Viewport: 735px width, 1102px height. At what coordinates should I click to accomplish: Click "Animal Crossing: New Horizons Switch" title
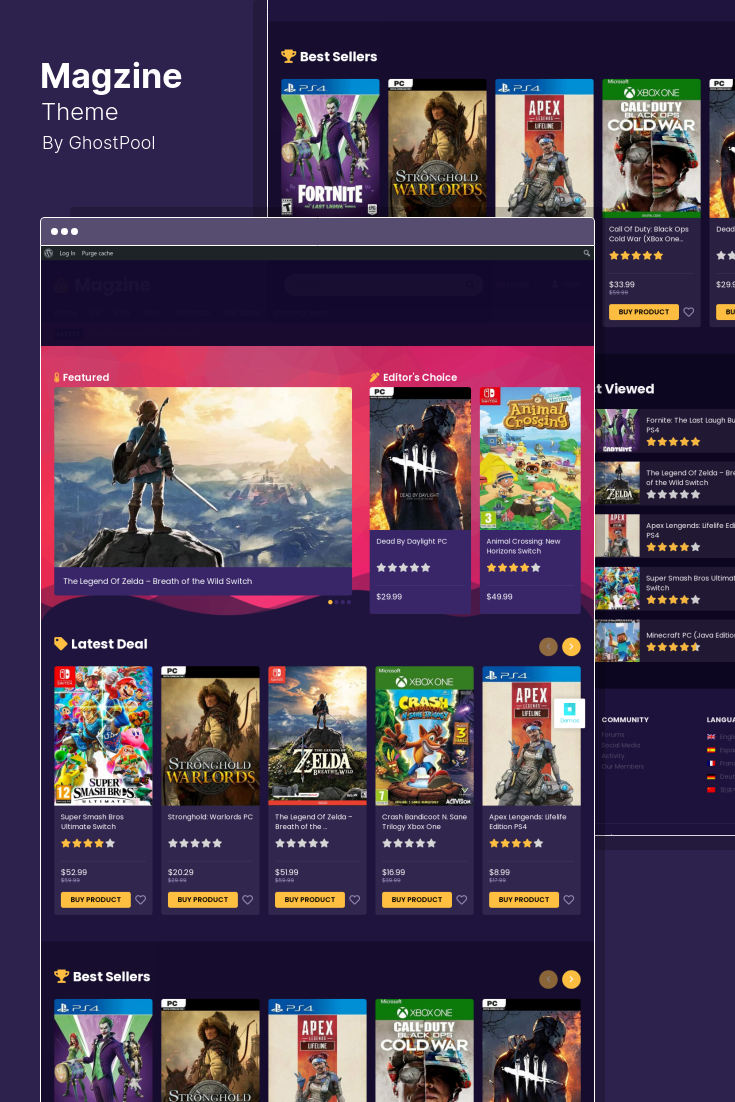click(523, 546)
